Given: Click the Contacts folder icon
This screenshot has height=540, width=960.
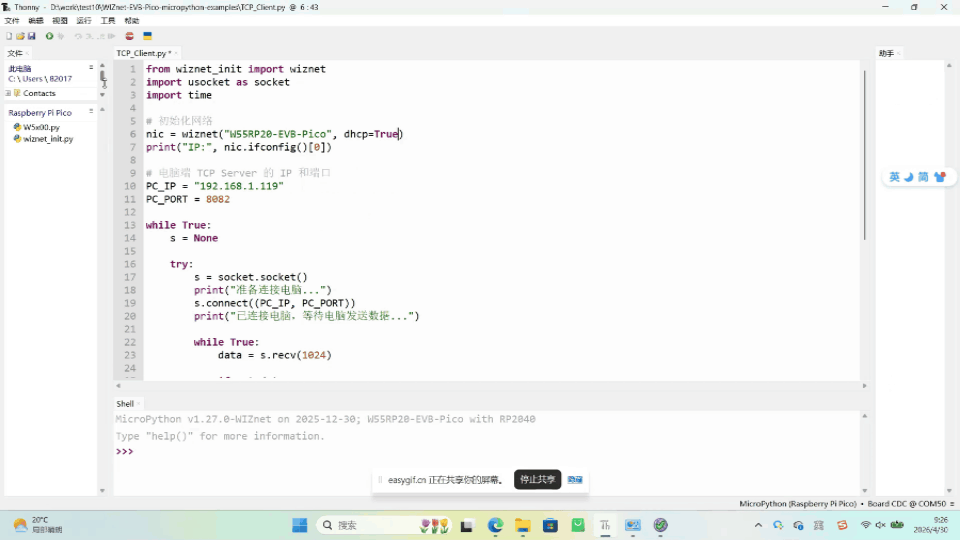Looking at the screenshot, I should (17, 93).
